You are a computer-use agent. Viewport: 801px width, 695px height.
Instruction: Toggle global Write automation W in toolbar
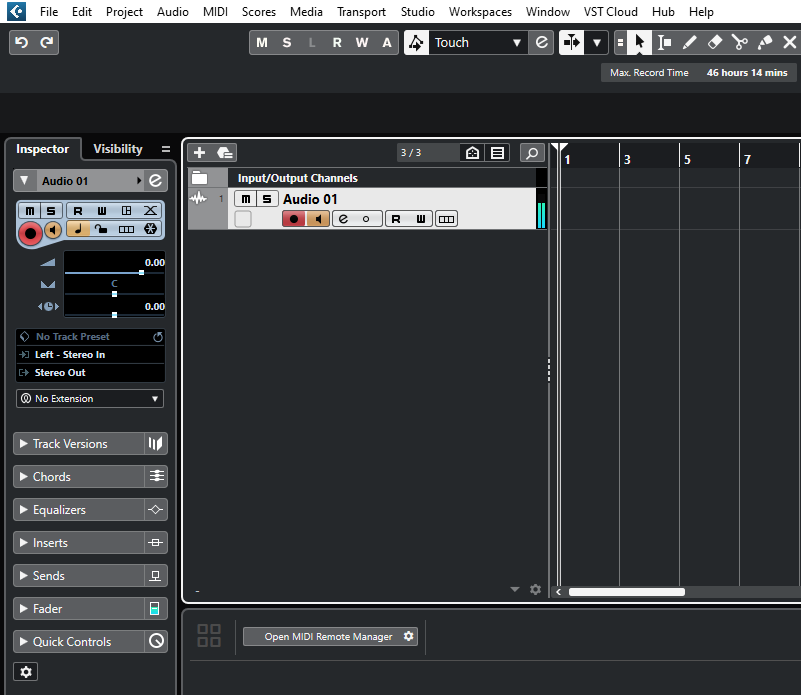click(x=362, y=42)
